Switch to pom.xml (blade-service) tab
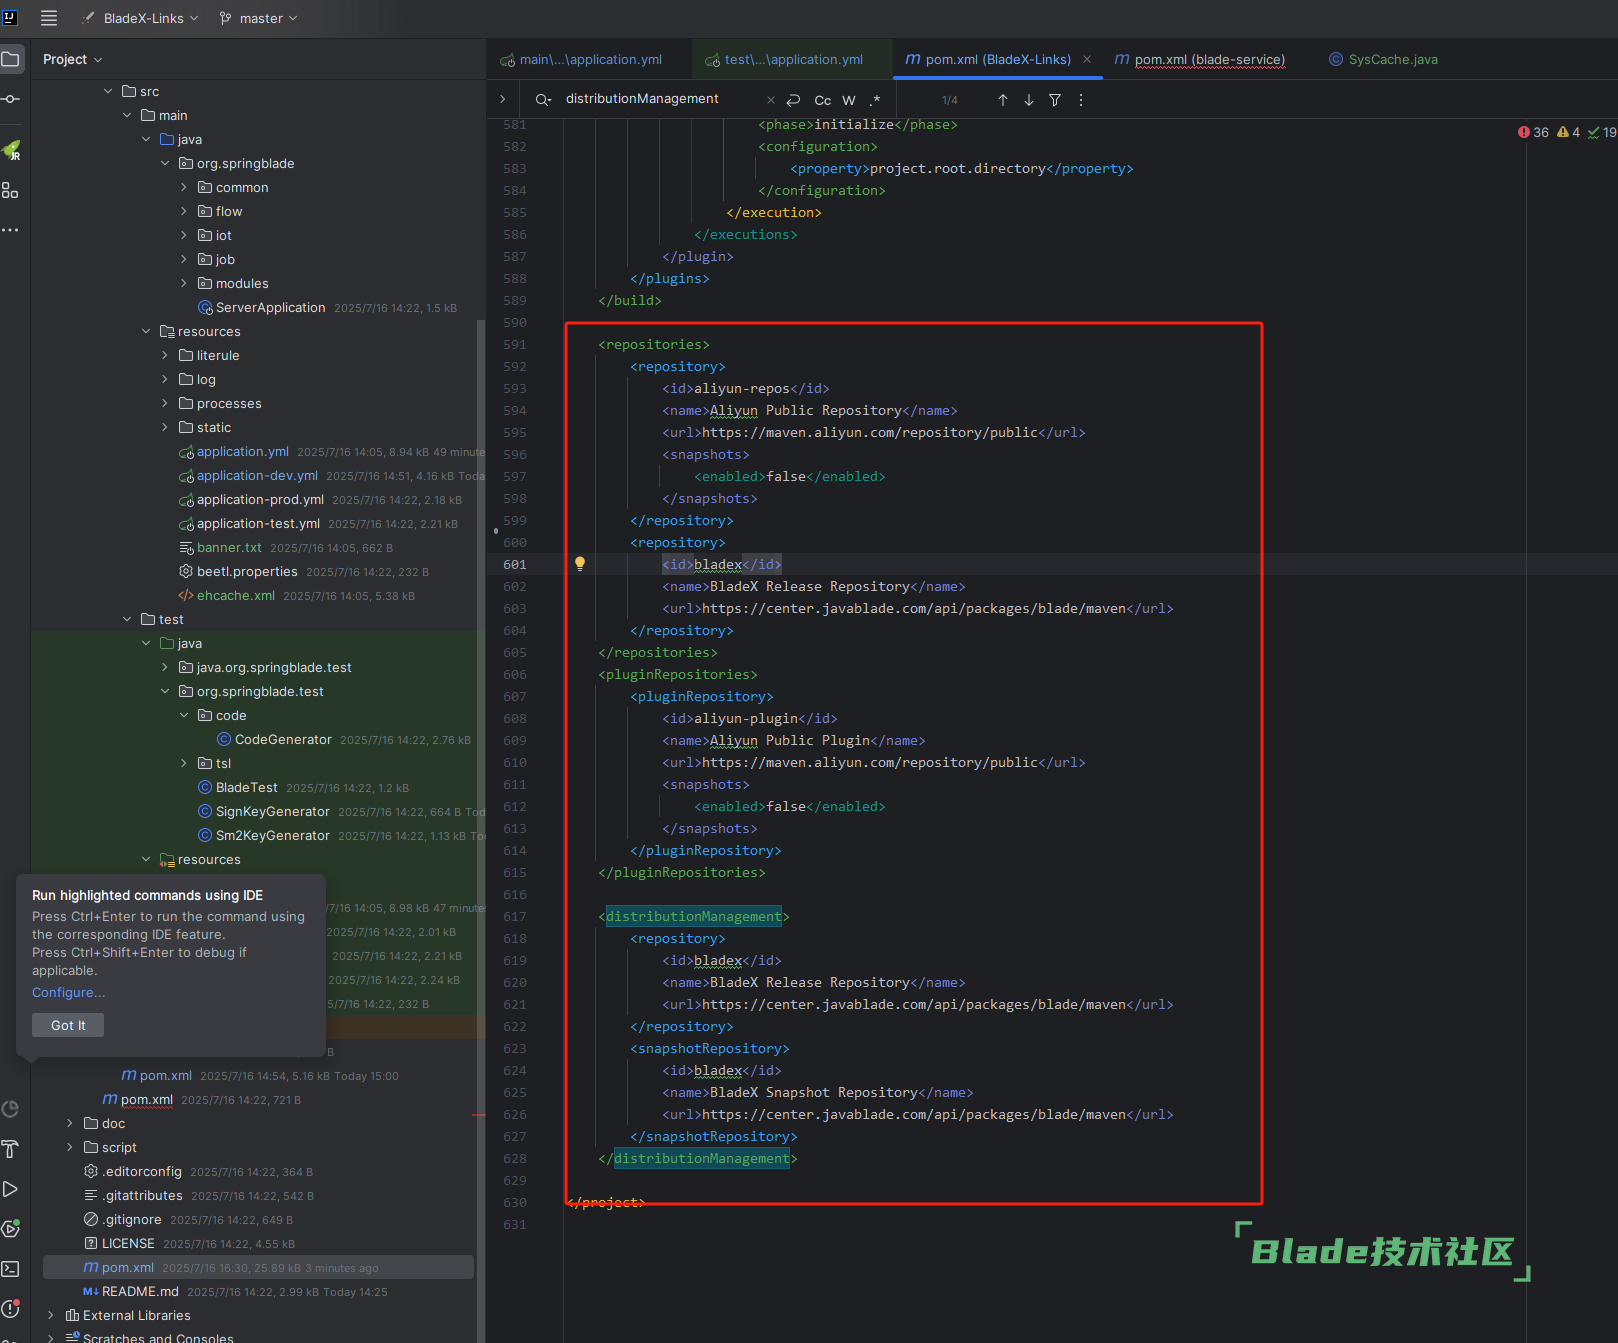This screenshot has width=1618, height=1343. (x=1208, y=60)
